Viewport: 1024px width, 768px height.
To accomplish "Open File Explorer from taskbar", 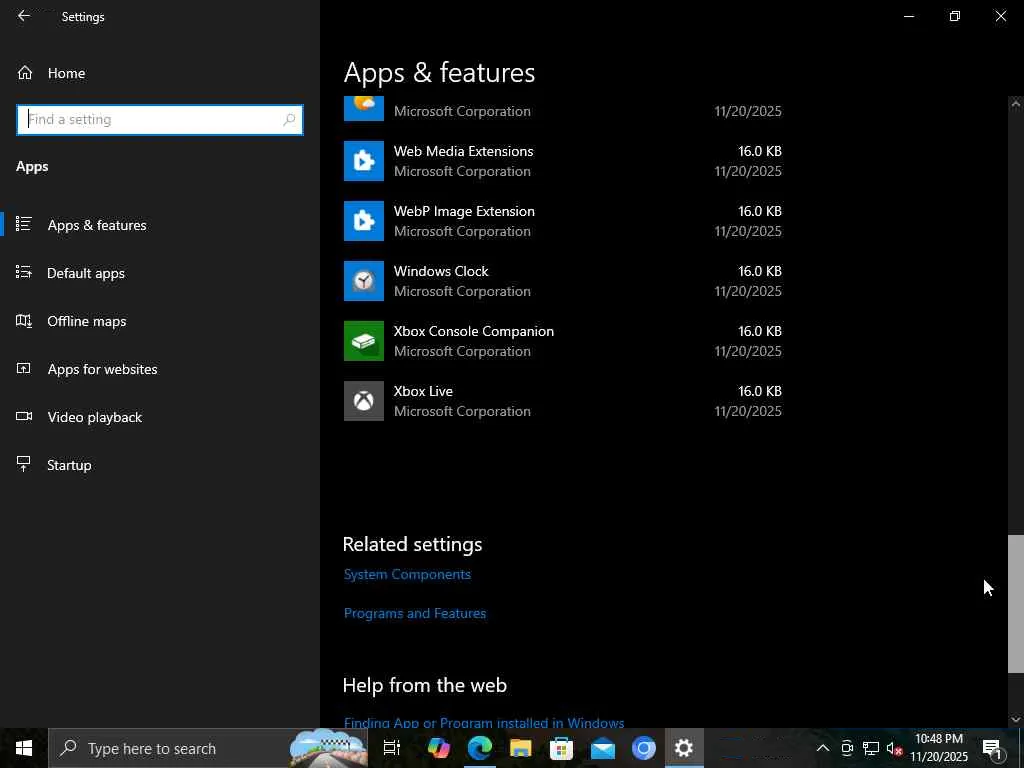I will (x=520, y=748).
